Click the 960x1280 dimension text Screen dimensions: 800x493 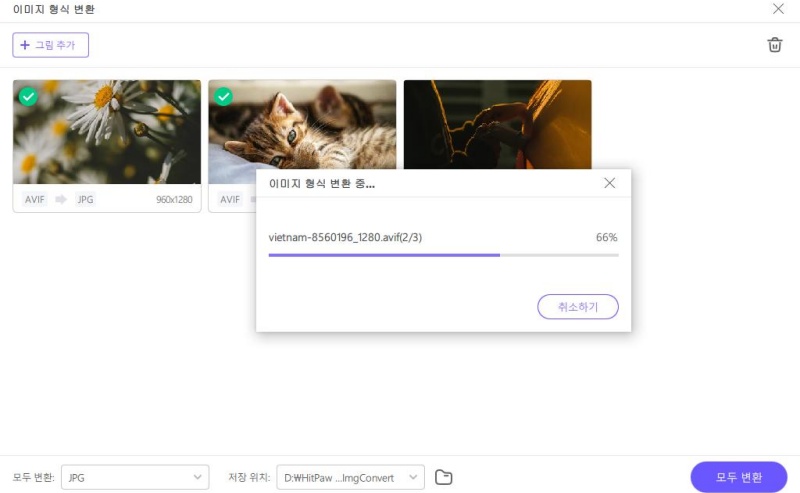pyautogui.click(x=174, y=200)
